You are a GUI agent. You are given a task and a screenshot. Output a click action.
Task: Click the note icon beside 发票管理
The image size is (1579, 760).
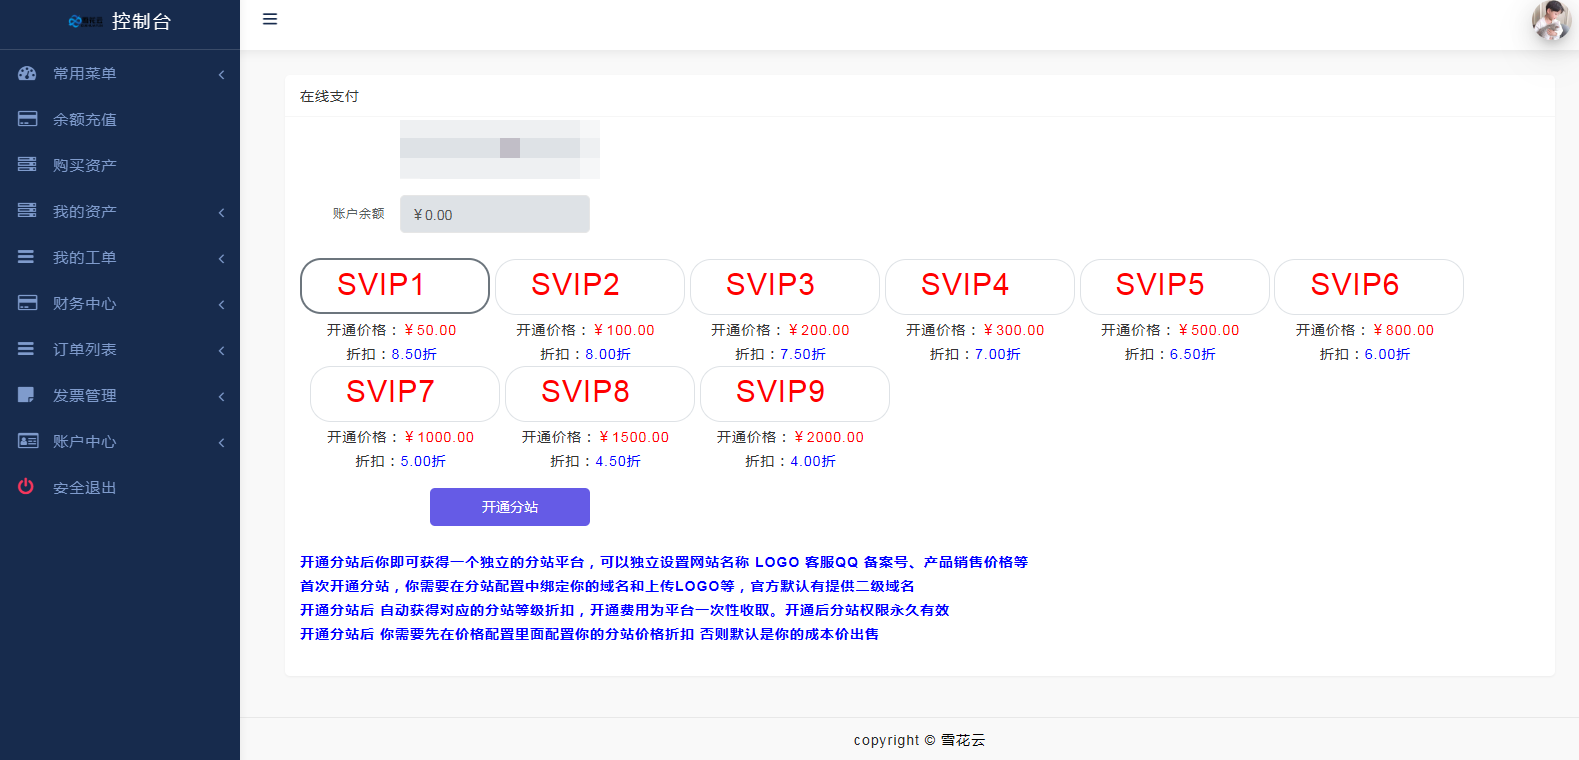point(27,395)
